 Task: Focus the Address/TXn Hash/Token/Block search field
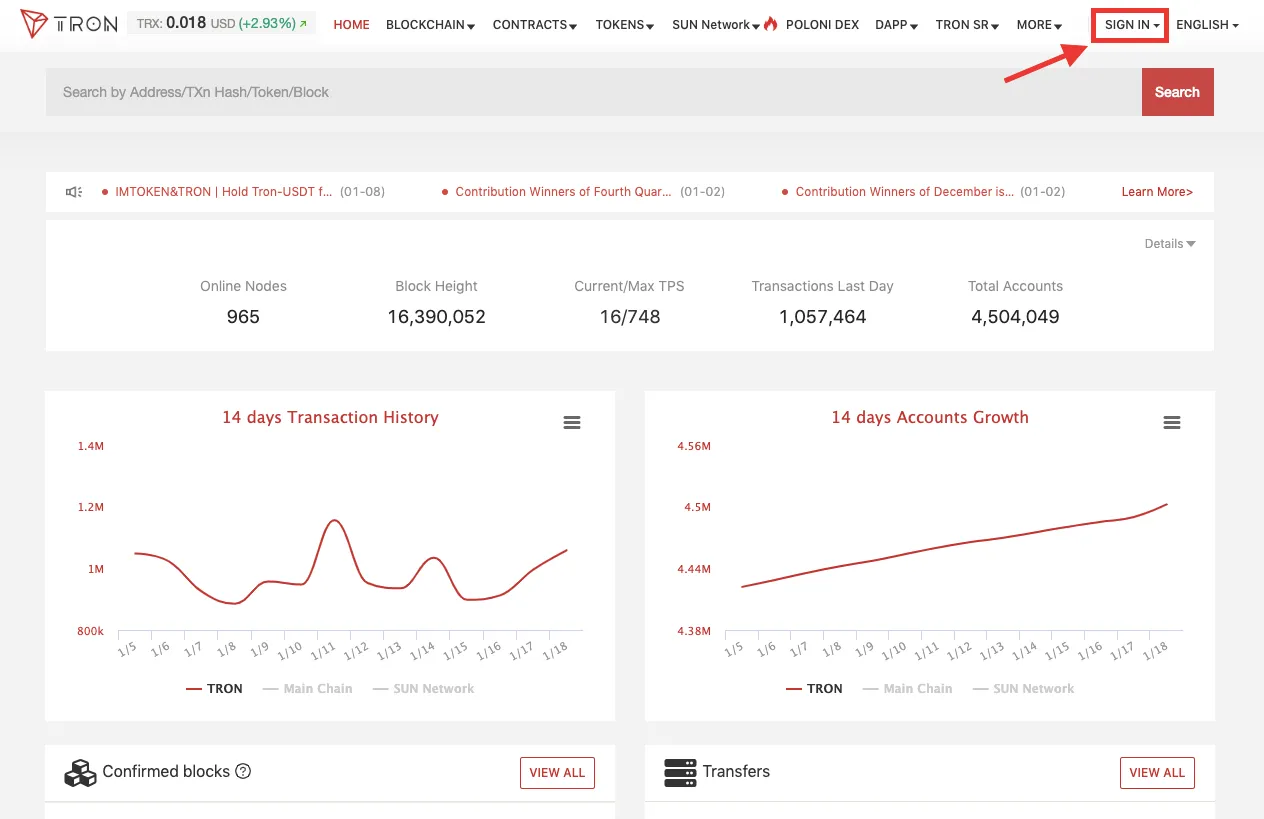click(x=594, y=92)
